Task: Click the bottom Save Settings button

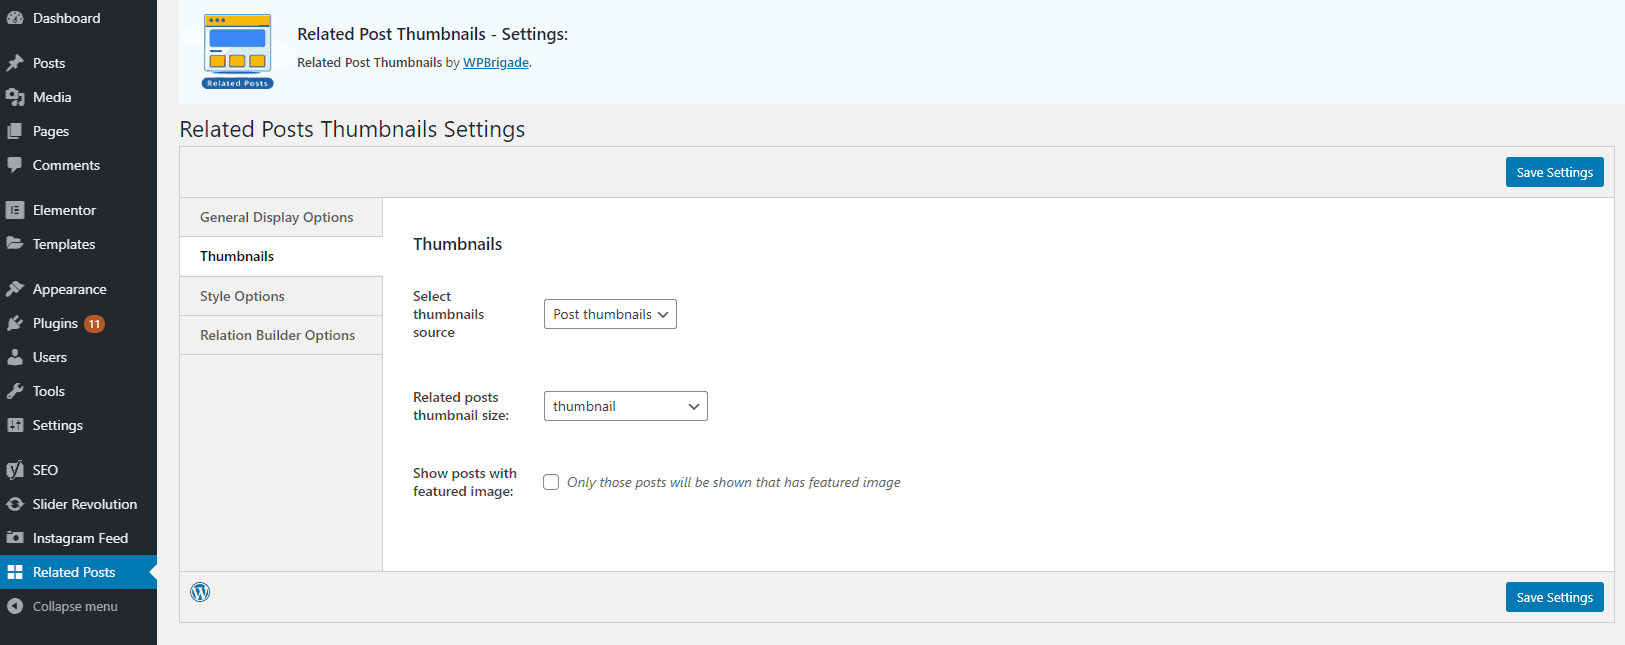Action: point(1554,597)
